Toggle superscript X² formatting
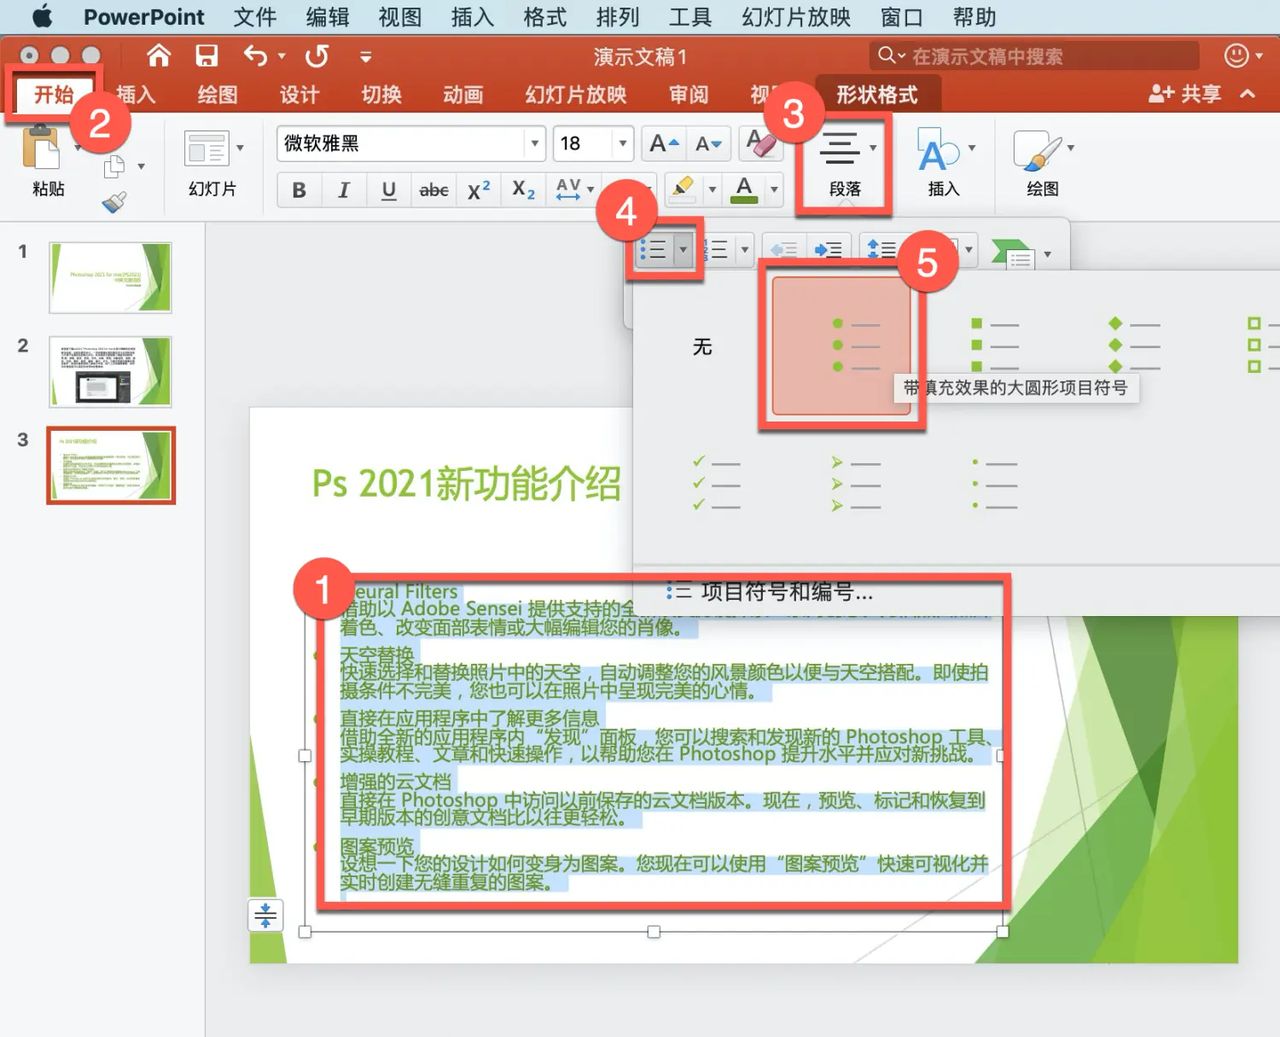Image resolution: width=1280 pixels, height=1037 pixels. pos(479,190)
